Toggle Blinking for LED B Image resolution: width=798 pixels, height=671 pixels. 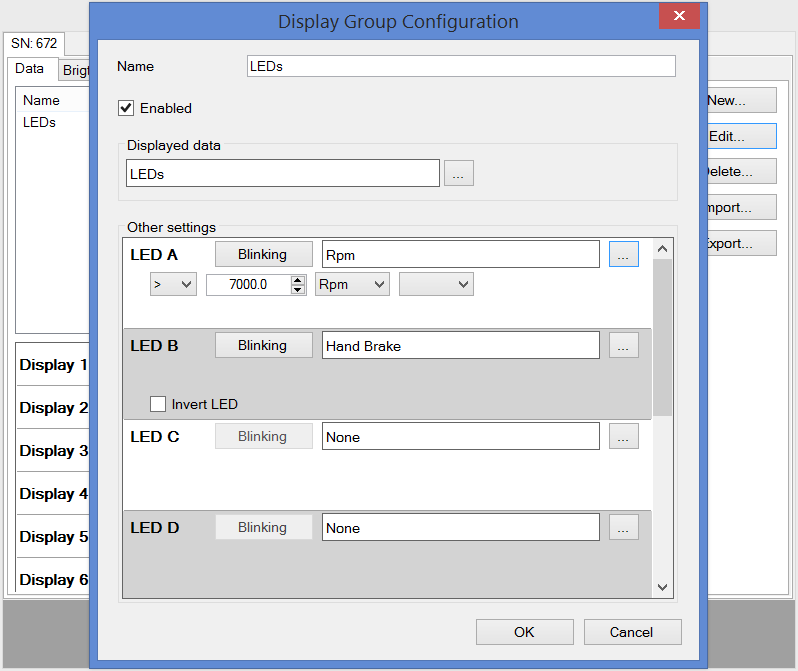tap(263, 345)
